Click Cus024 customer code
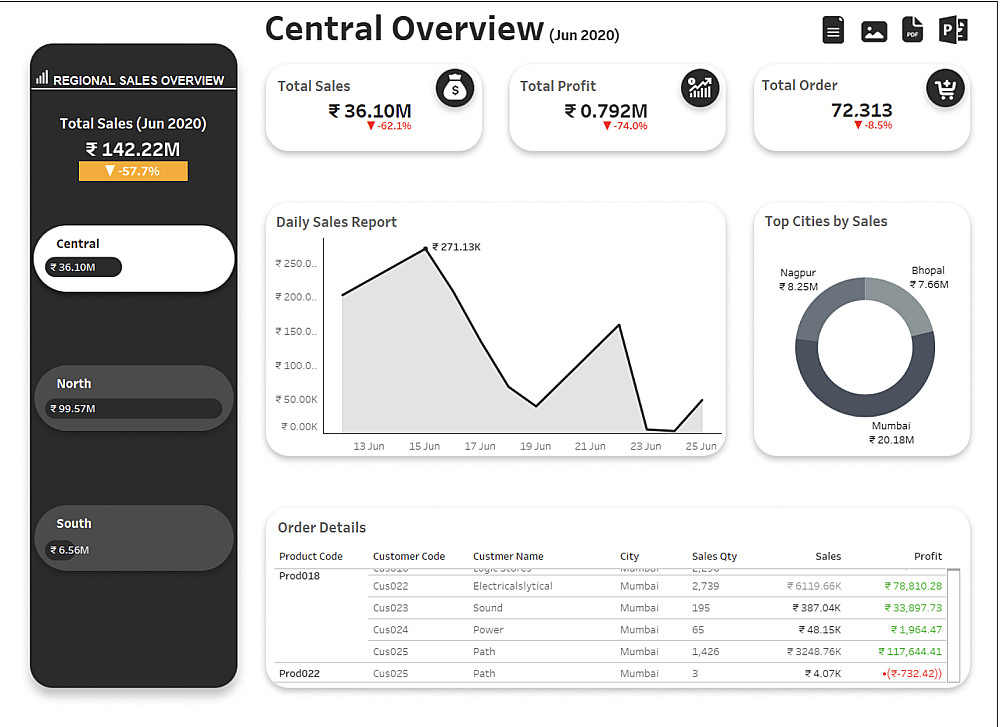The width and height of the screenshot is (1000, 727). point(390,629)
